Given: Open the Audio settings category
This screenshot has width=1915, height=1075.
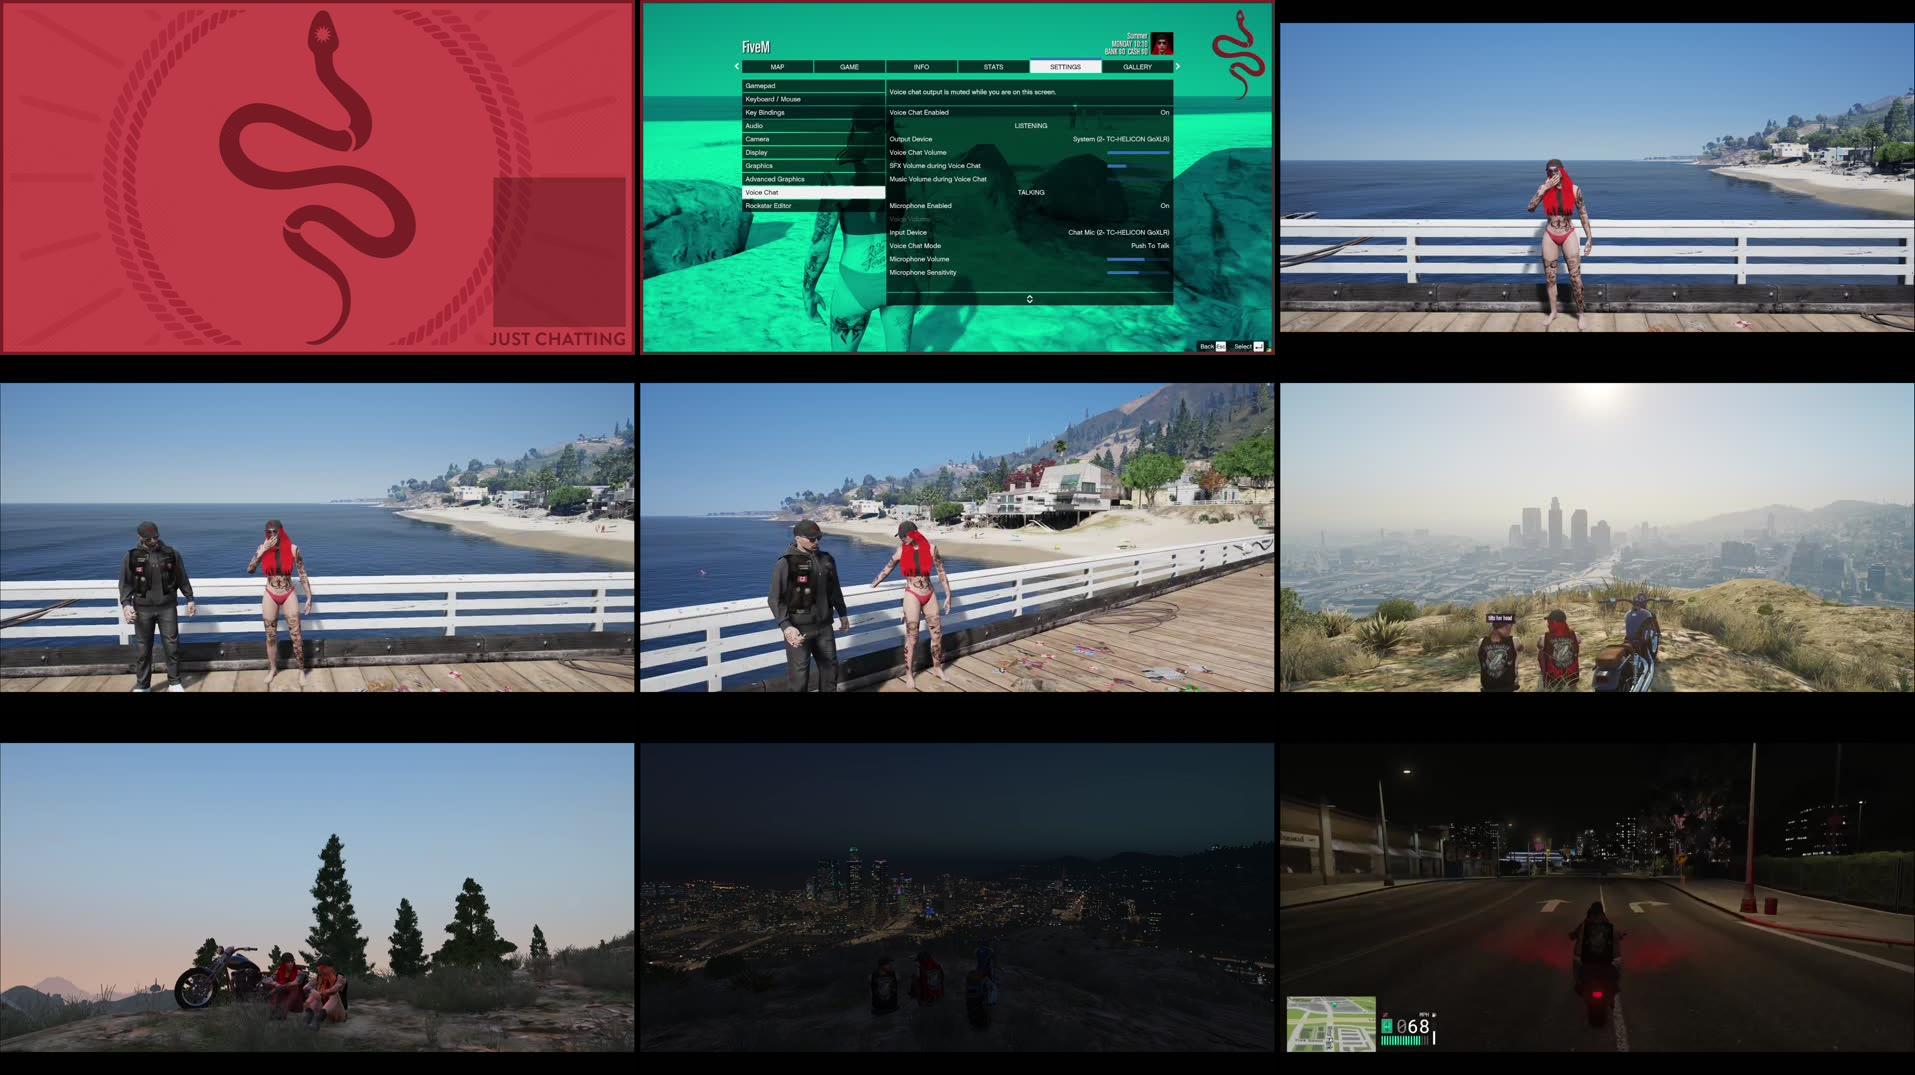Looking at the screenshot, I should [813, 126].
